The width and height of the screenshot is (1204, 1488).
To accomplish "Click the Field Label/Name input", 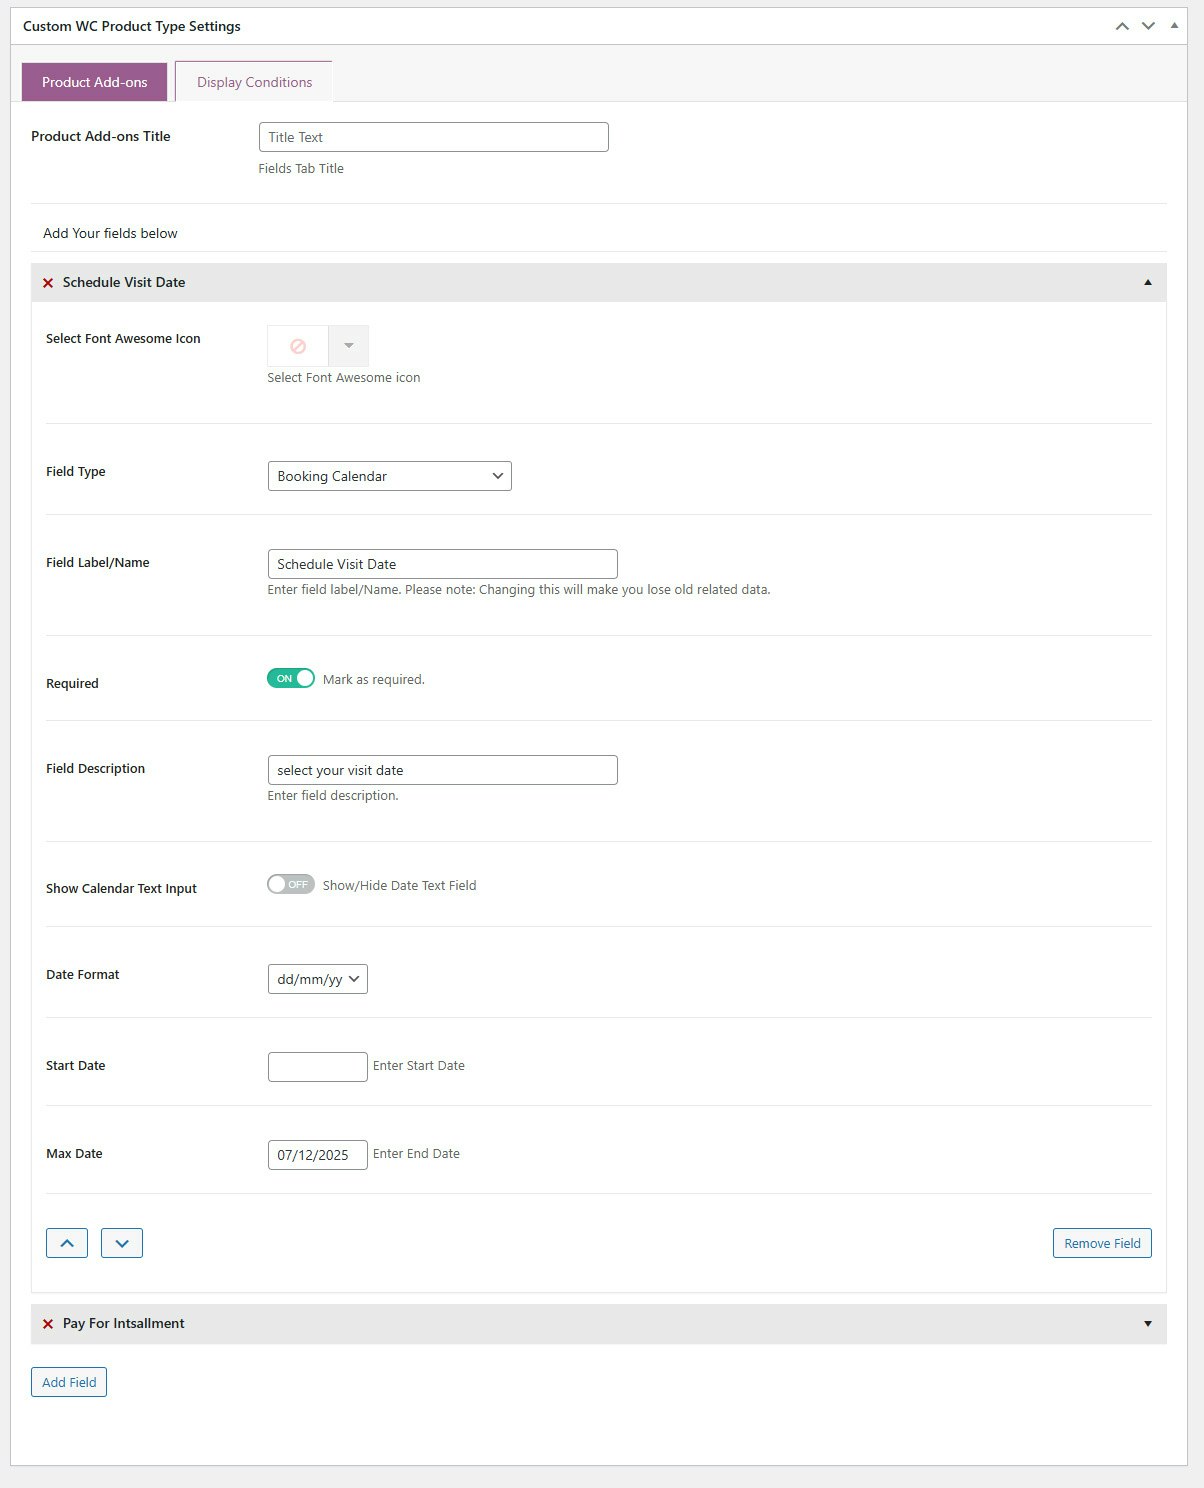I will click(443, 564).
